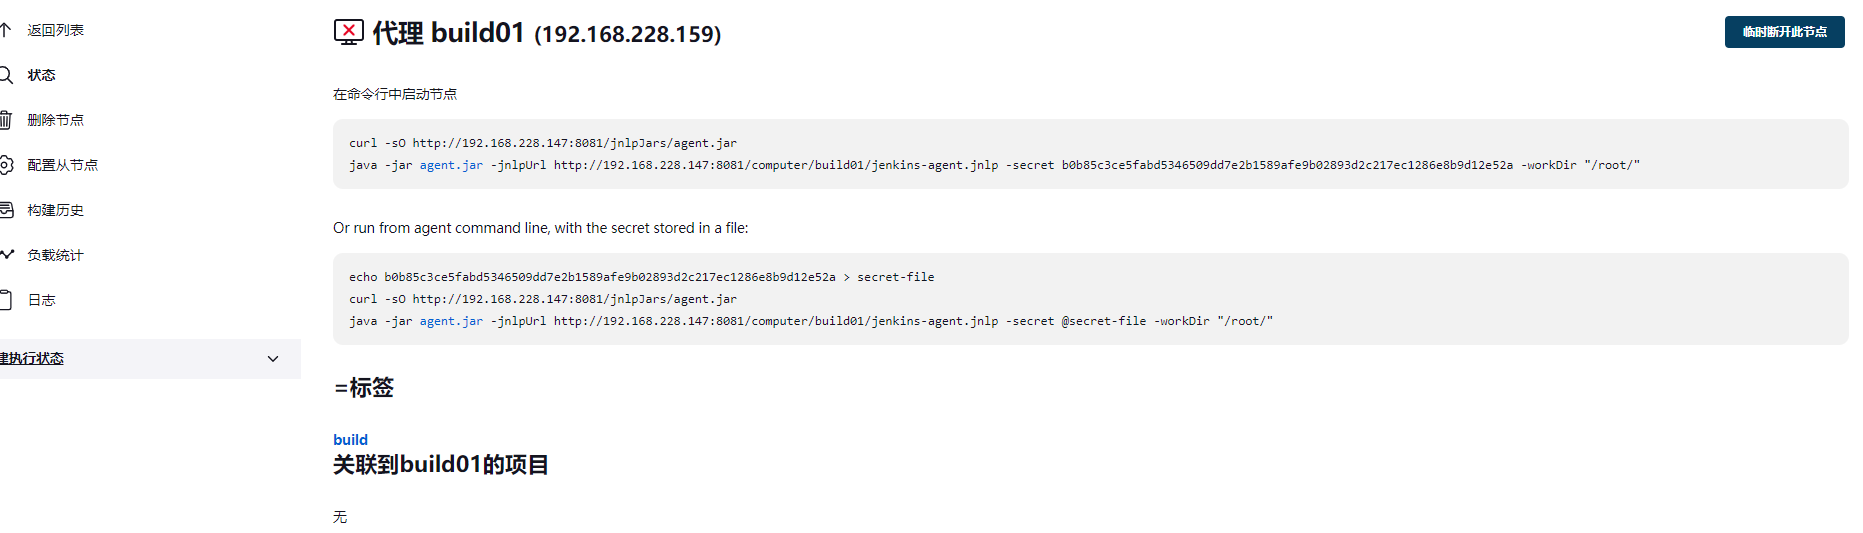1863x533 pixels.
Task: Click agent.jar link in first command block
Action: point(451,165)
